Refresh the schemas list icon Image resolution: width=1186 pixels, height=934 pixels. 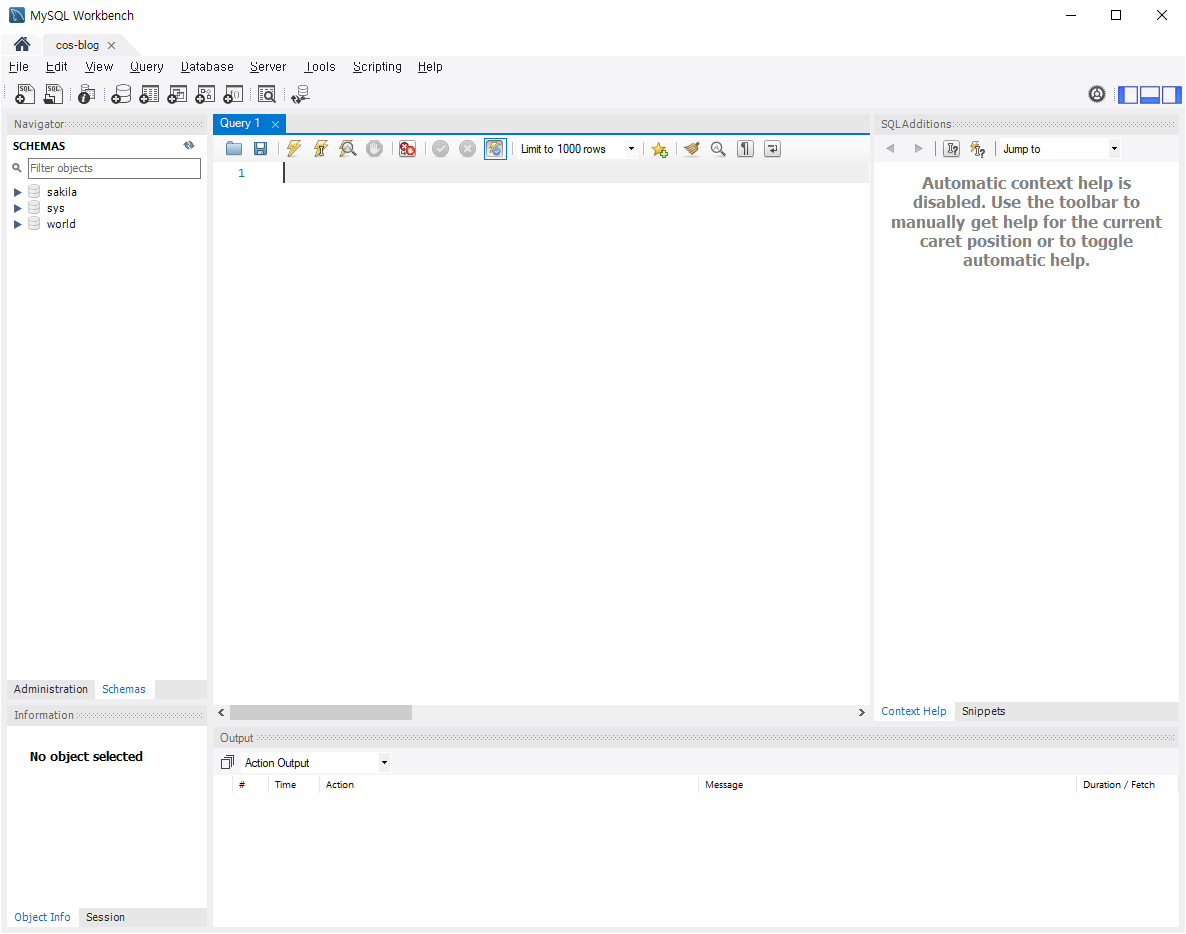189,145
